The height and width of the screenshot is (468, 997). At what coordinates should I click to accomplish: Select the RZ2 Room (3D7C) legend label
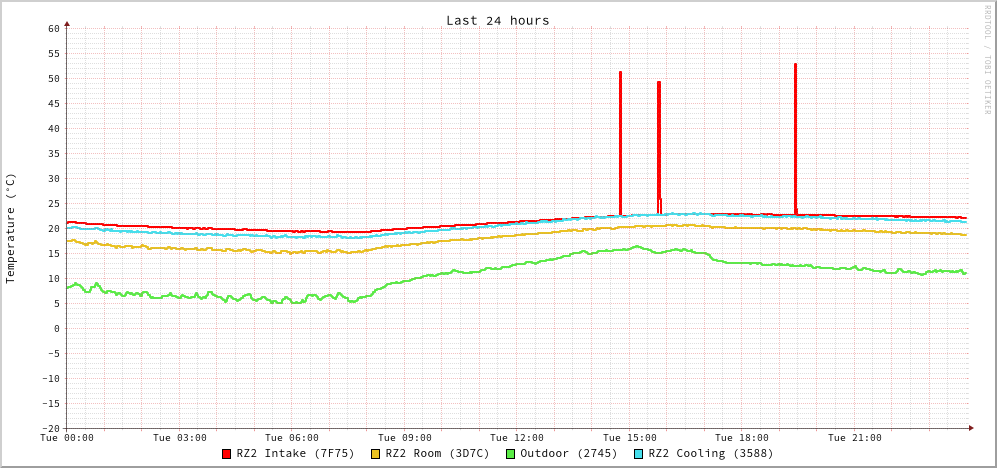[x=437, y=453]
